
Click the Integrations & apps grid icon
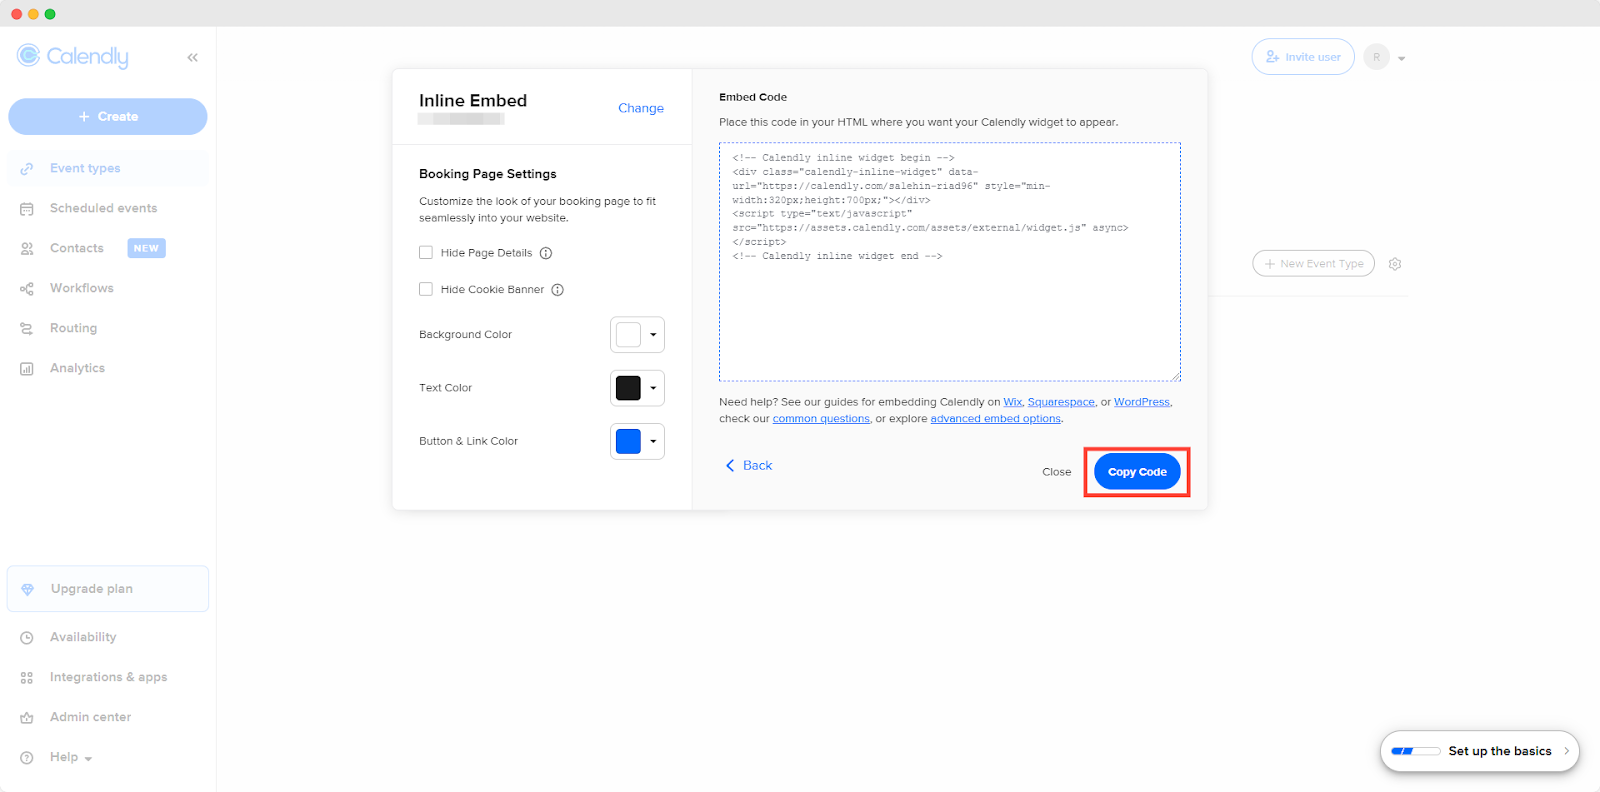pos(27,677)
